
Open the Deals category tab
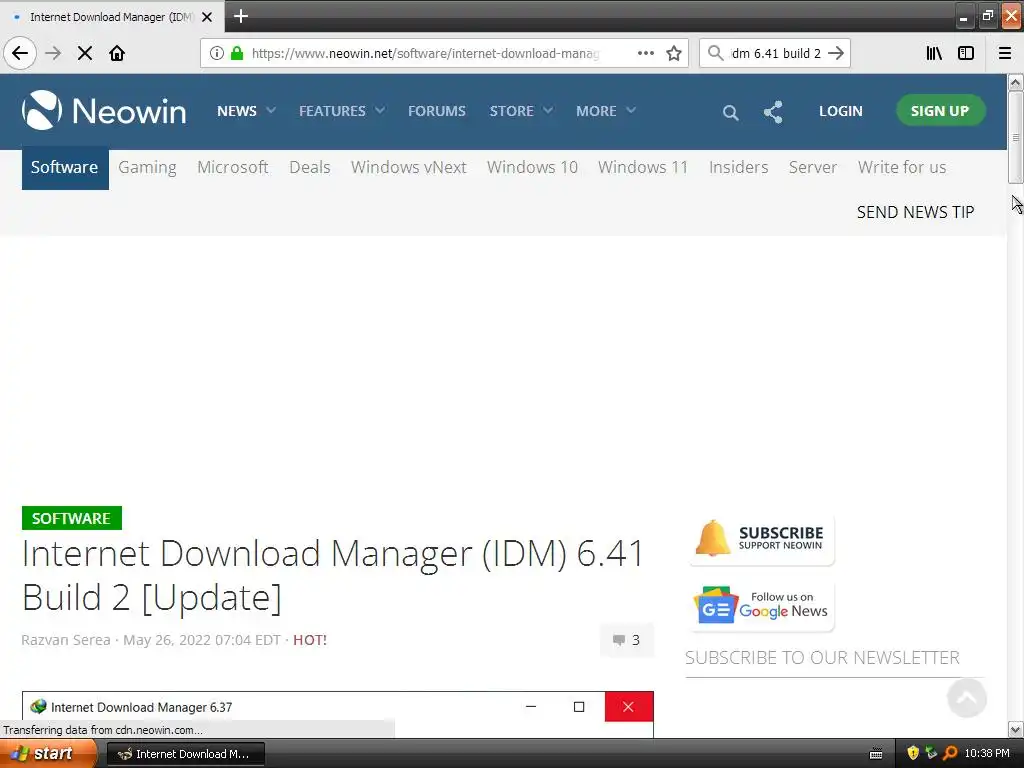pyautogui.click(x=310, y=168)
